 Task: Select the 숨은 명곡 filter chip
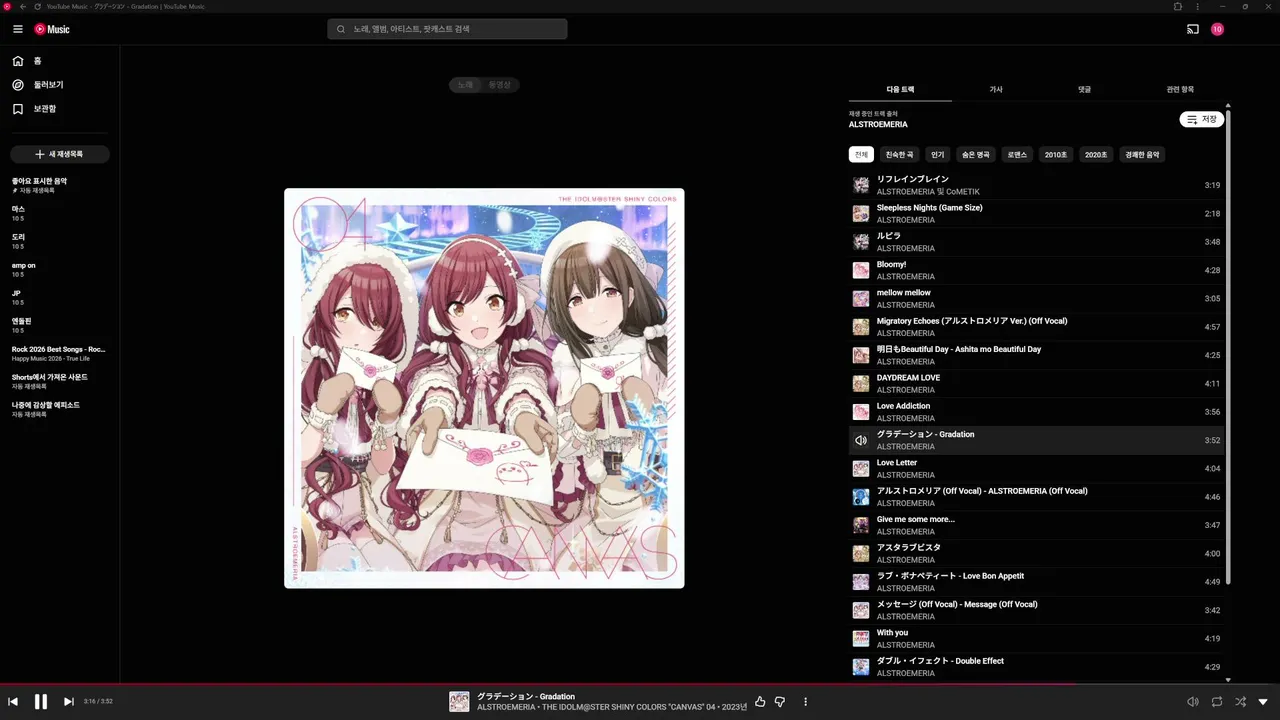(975, 154)
